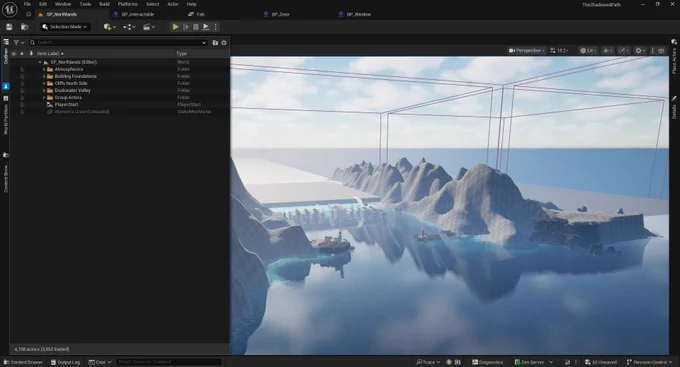Screen dimensions: 680x367
Task: Collapse the SP_Northlands (Editor) world row
Action: [x=40, y=62]
